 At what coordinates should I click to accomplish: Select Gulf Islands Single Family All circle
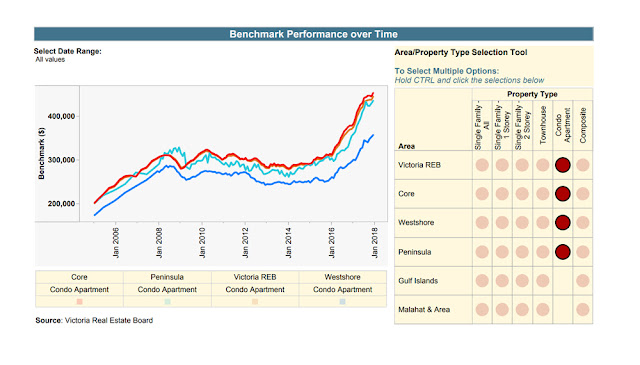[482, 280]
